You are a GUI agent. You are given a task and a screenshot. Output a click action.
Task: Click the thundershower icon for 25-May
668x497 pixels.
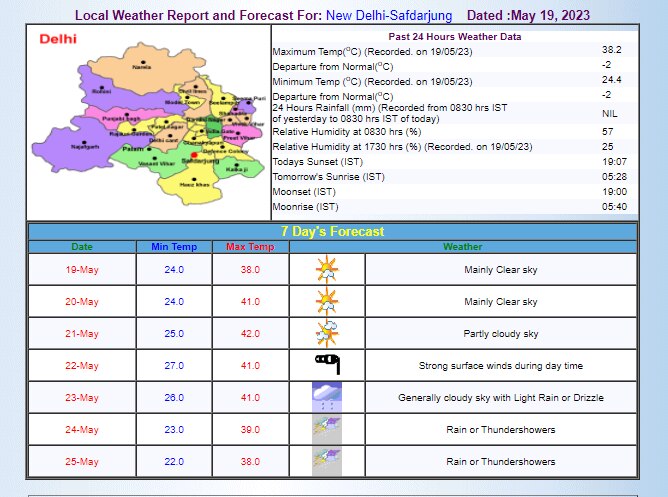click(x=327, y=461)
